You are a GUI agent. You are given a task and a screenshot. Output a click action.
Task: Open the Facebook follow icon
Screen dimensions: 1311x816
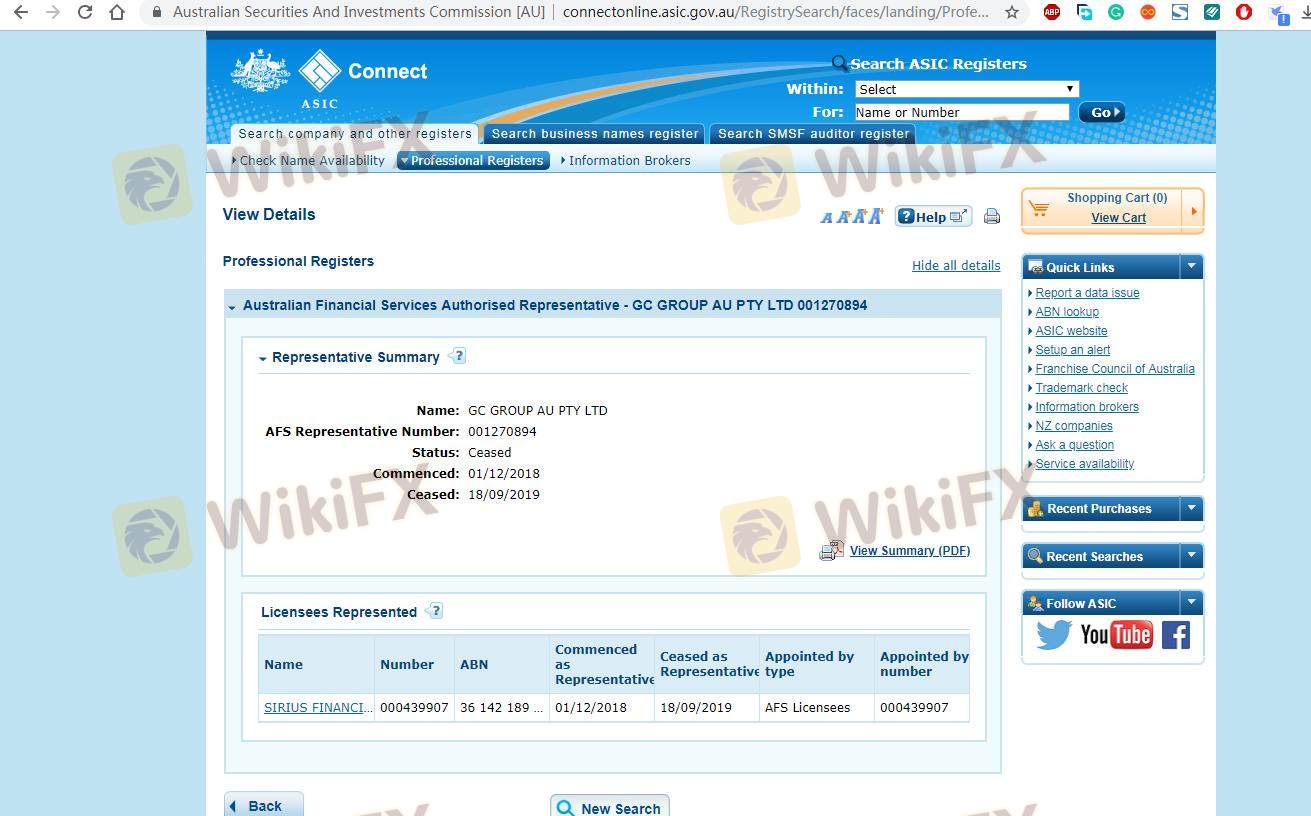point(1176,635)
